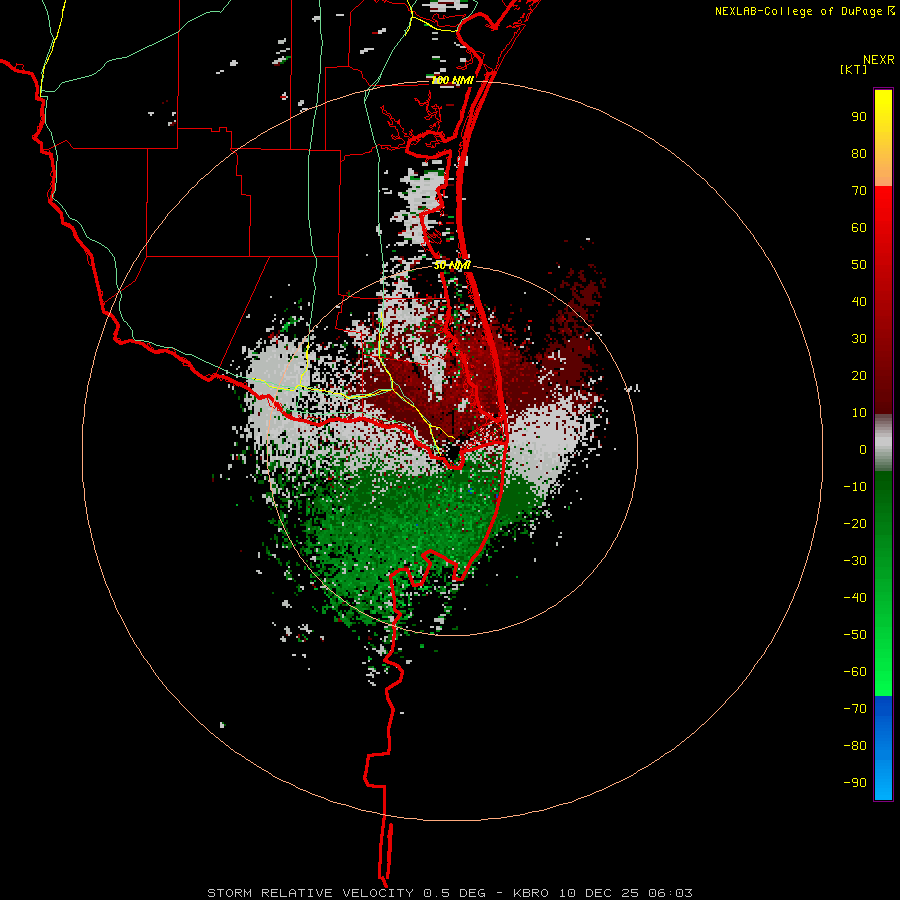The height and width of the screenshot is (900, 900).
Task: Click the -40 scale value
Action: click(x=855, y=598)
